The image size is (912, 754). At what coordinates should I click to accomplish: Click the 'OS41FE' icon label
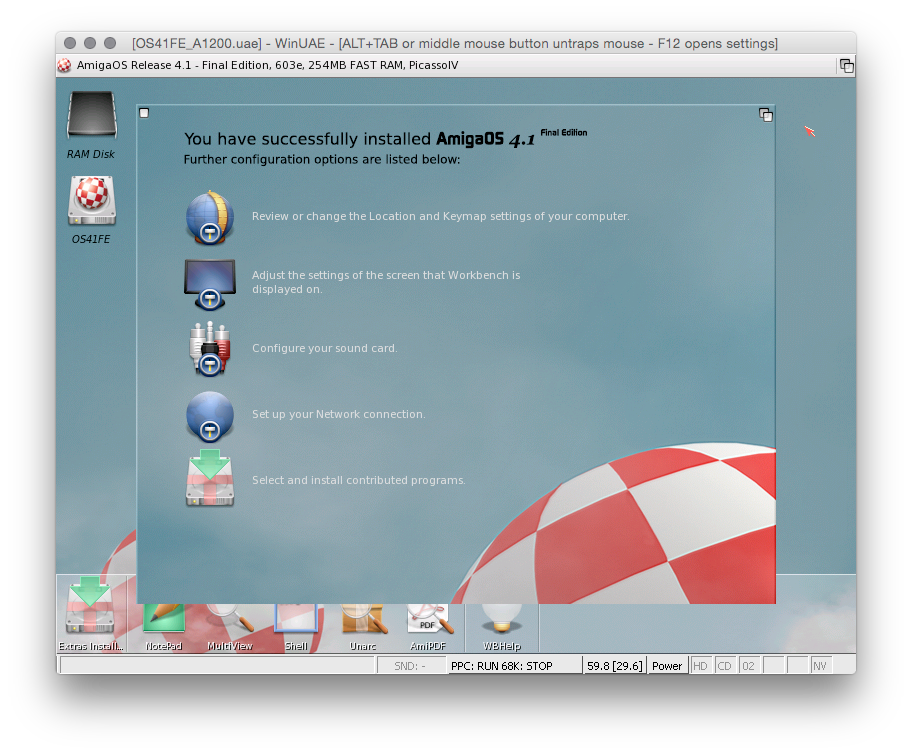tap(91, 239)
